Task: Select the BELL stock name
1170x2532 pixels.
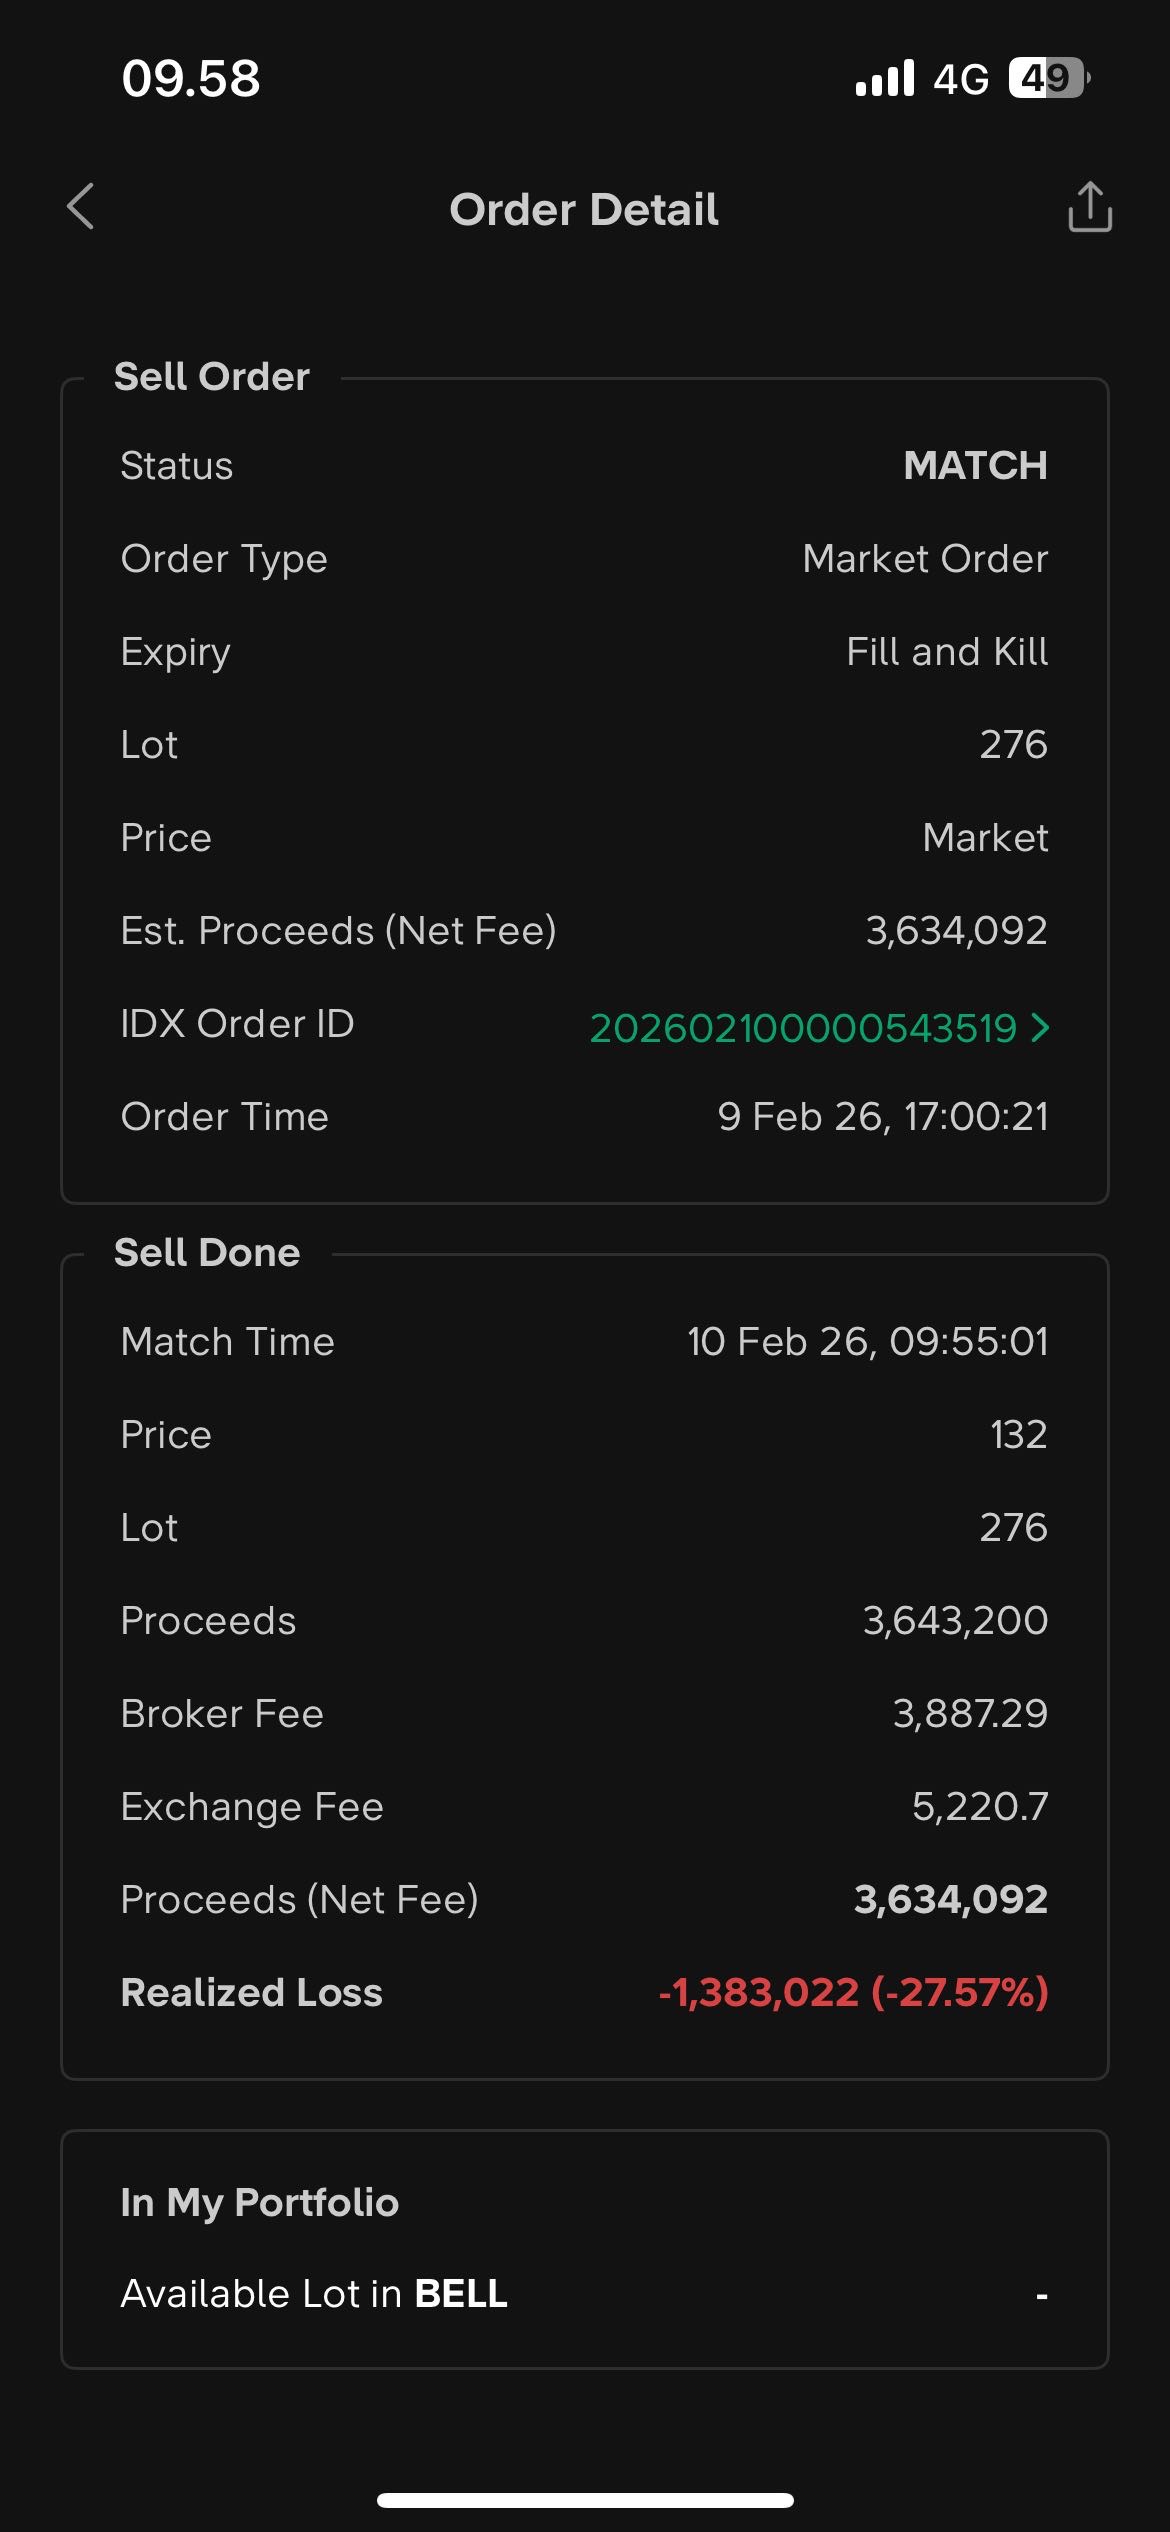Action: click(x=461, y=2293)
